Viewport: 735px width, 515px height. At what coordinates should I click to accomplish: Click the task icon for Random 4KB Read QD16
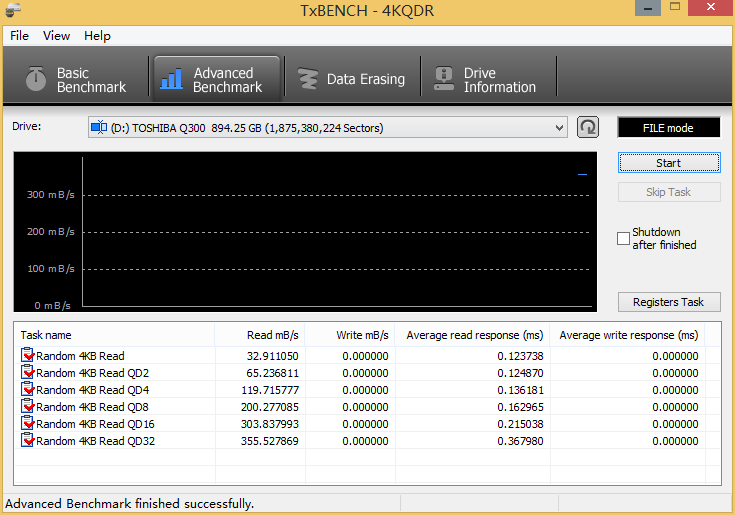pyautogui.click(x=28, y=423)
